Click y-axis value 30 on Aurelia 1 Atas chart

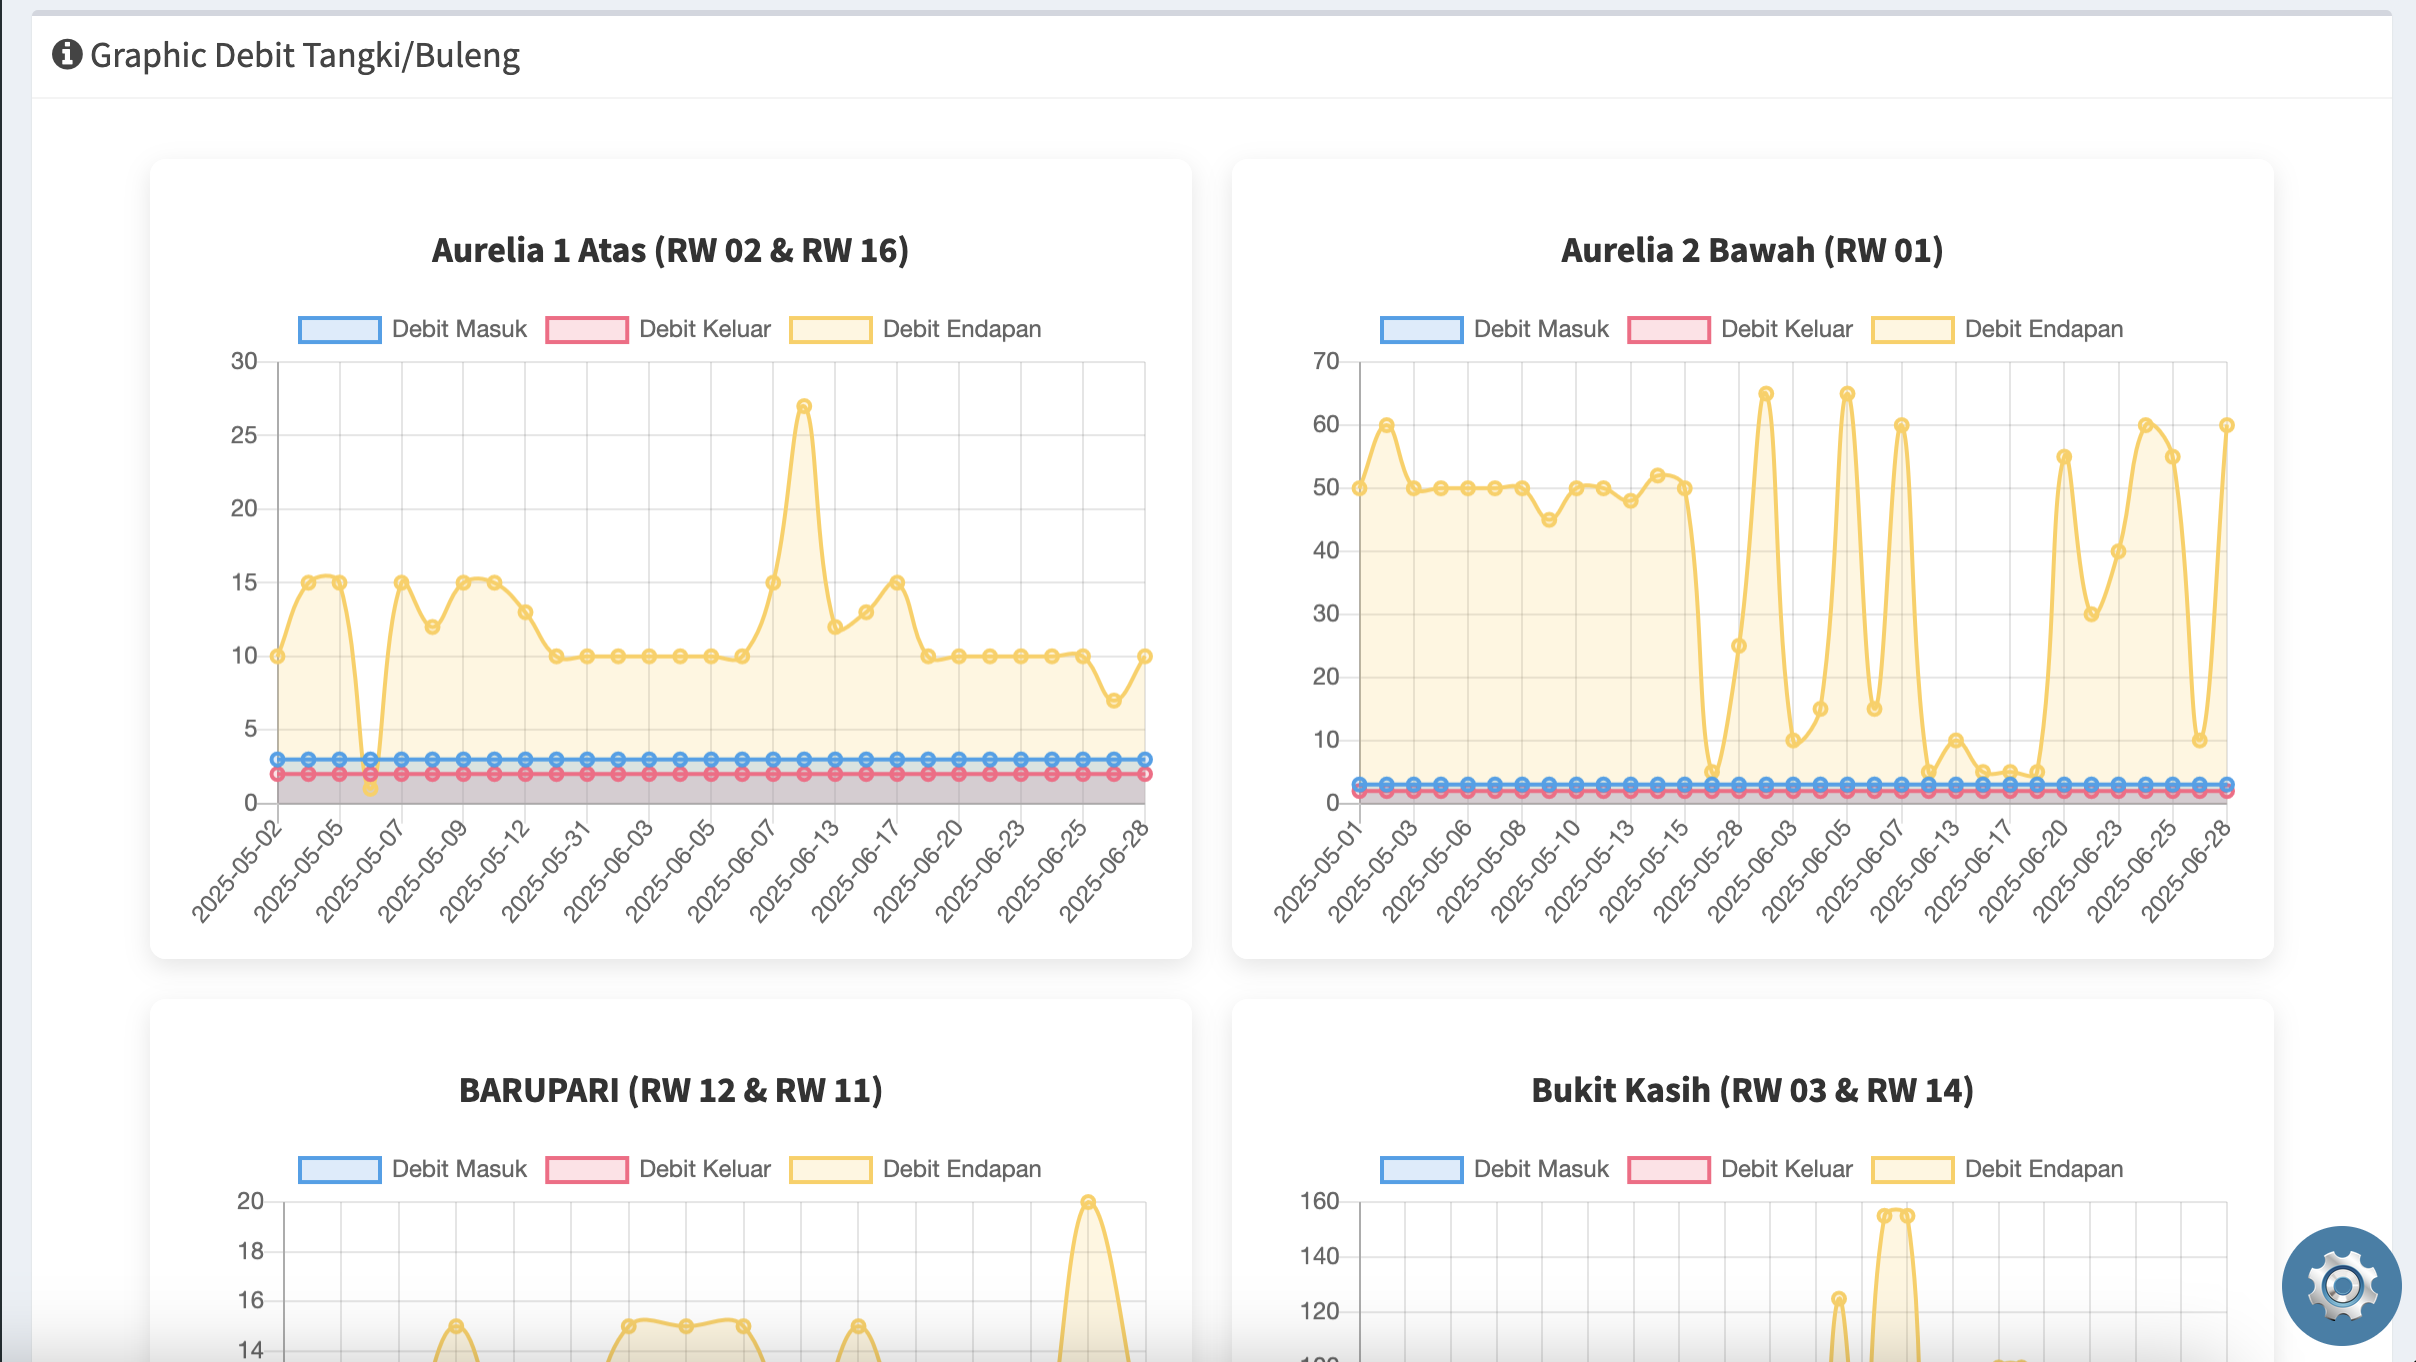pos(244,361)
